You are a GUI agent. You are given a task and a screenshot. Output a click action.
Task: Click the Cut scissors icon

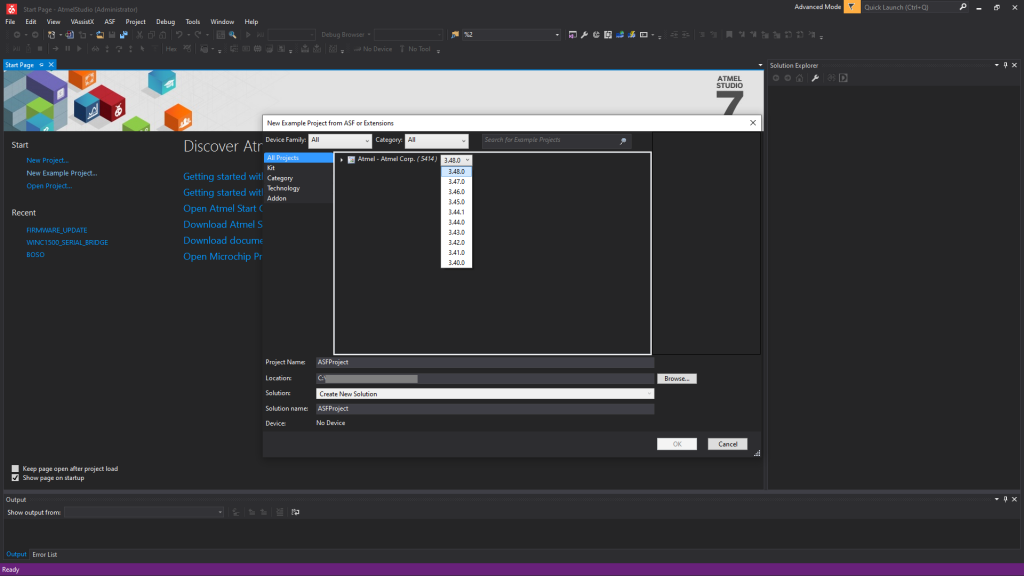point(139,35)
